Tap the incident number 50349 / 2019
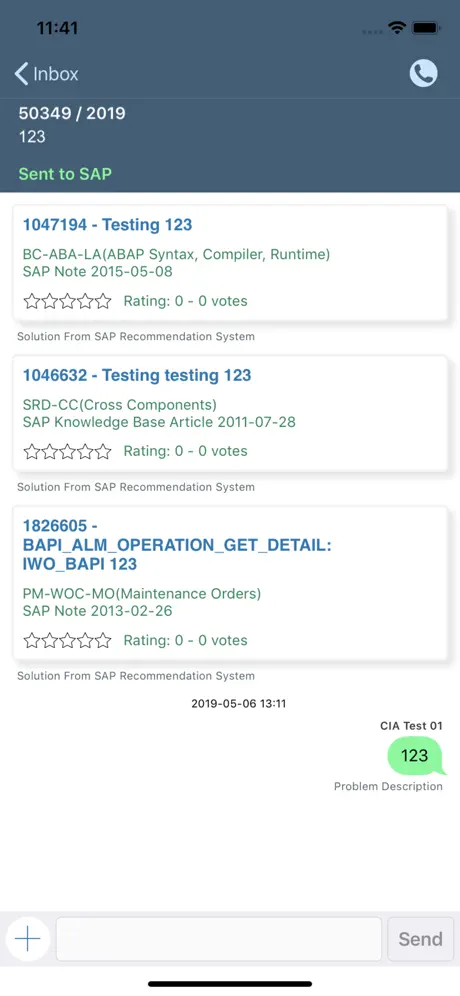Image resolution: width=460 pixels, height=996 pixels. [x=72, y=114]
